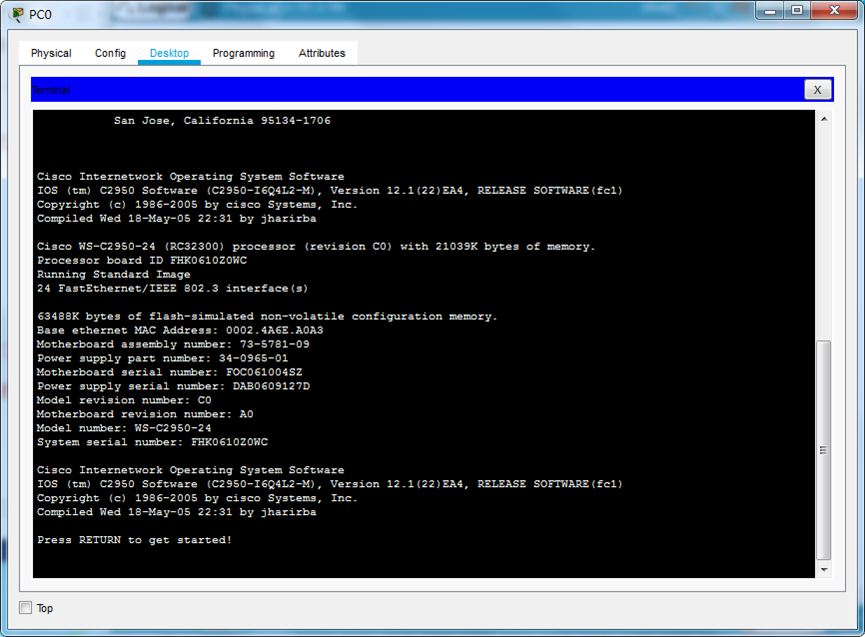Enable the Top checkbox
Viewport: 865px width, 637px height.
pyautogui.click(x=25, y=608)
